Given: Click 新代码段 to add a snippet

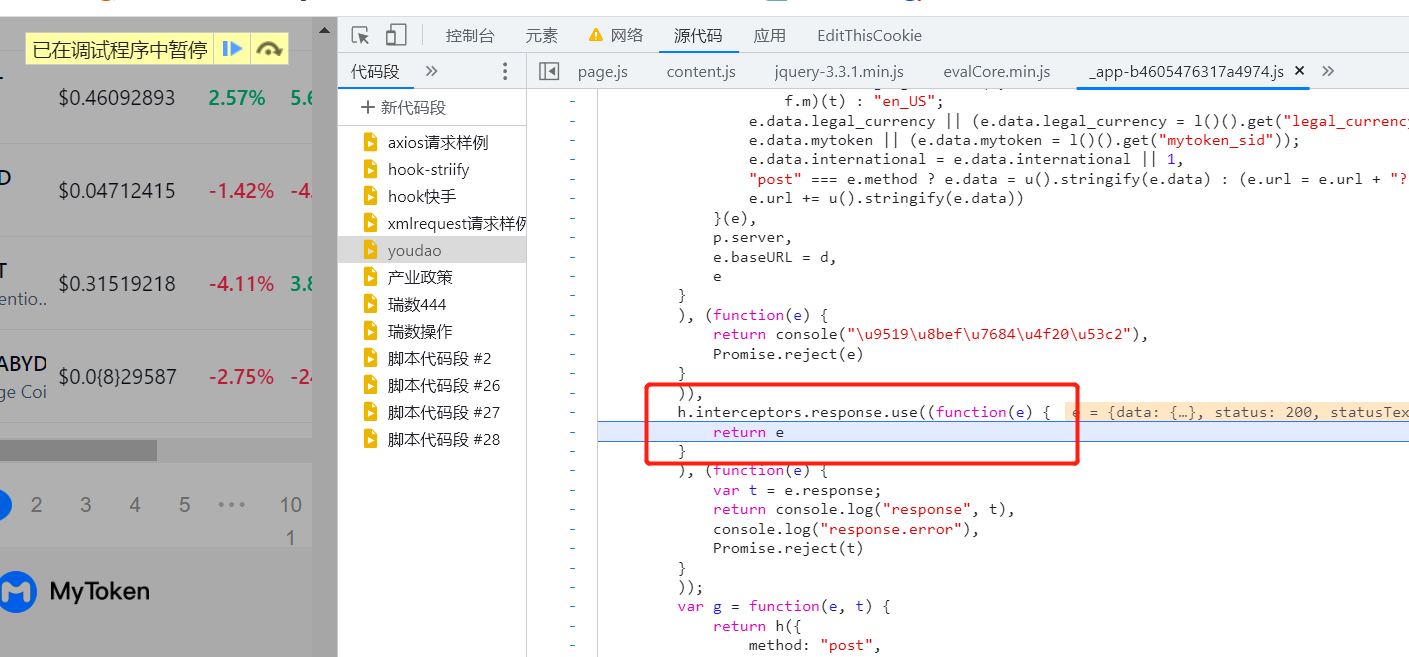Looking at the screenshot, I should point(403,107).
